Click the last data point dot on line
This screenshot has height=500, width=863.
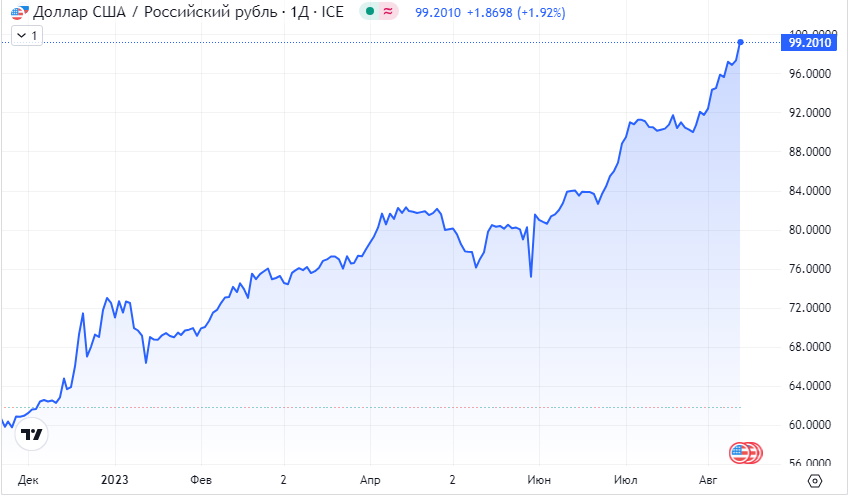pos(740,42)
